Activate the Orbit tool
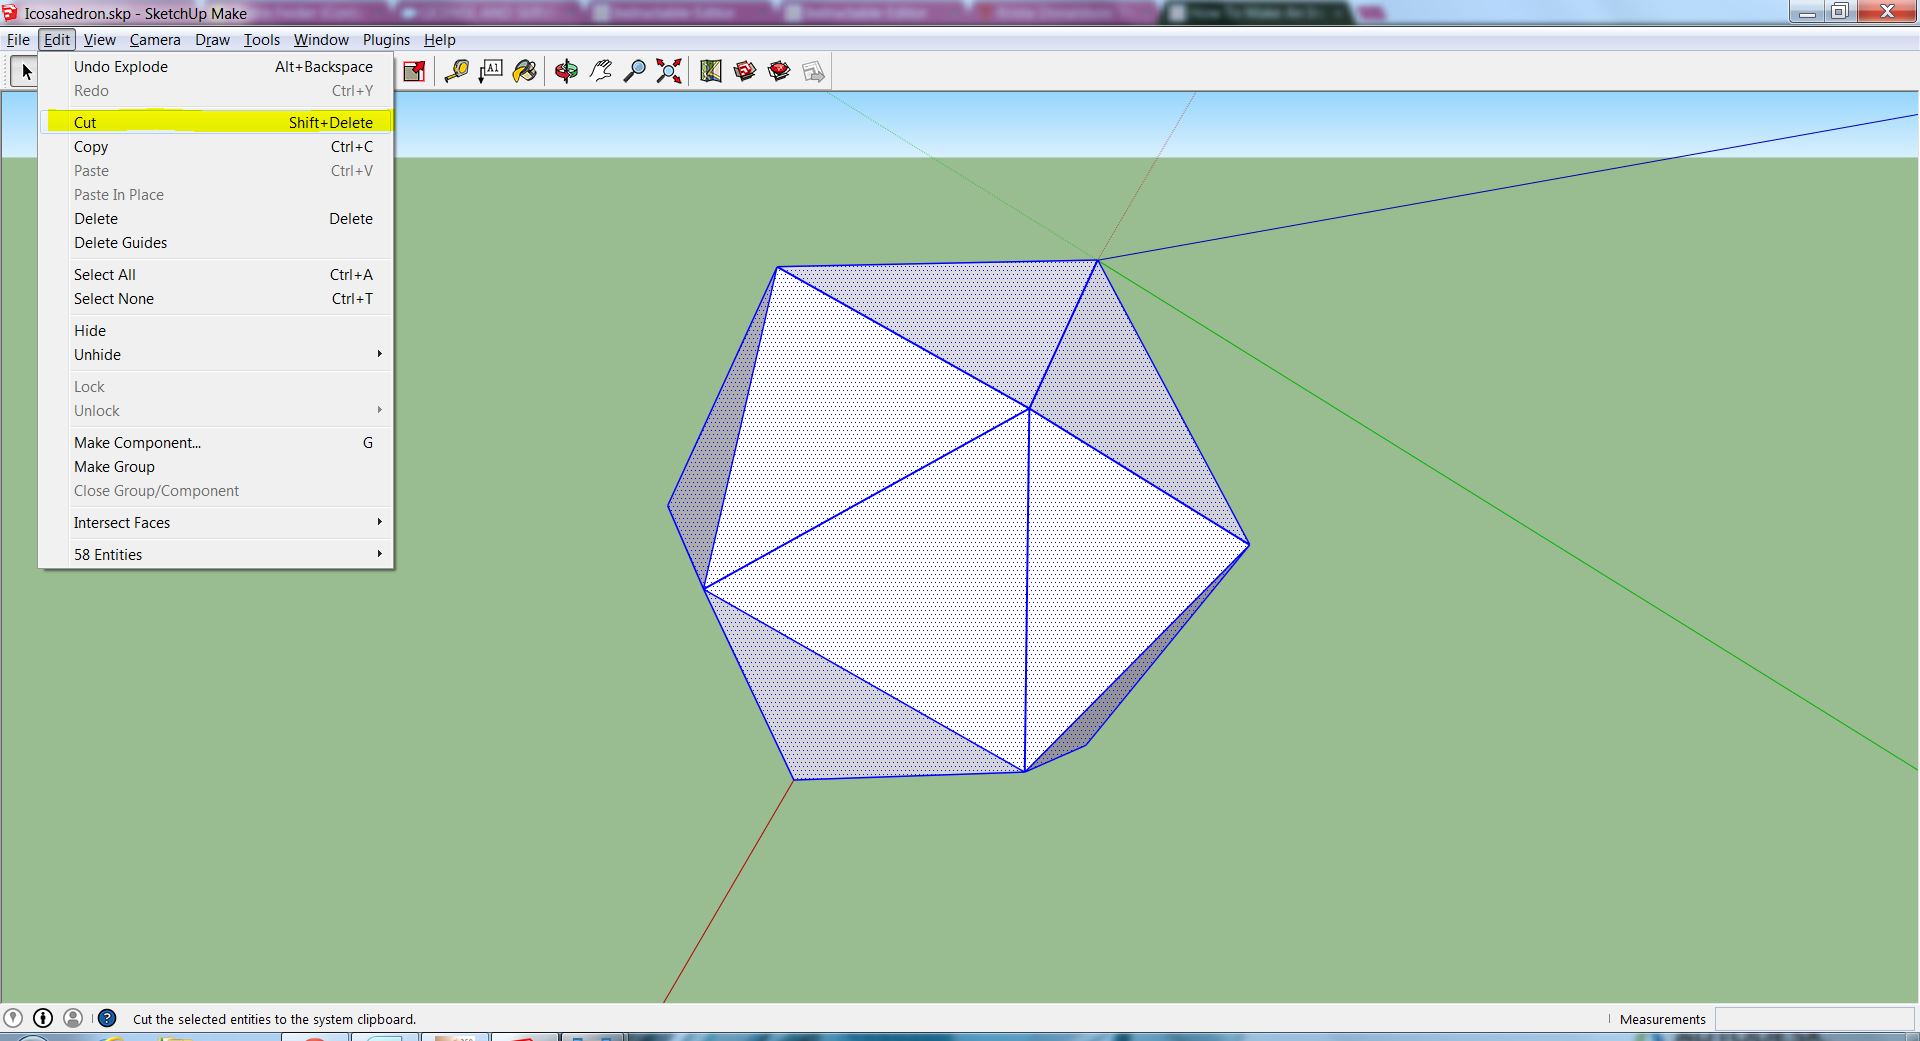Screen dimensions: 1920x1041 [566, 72]
